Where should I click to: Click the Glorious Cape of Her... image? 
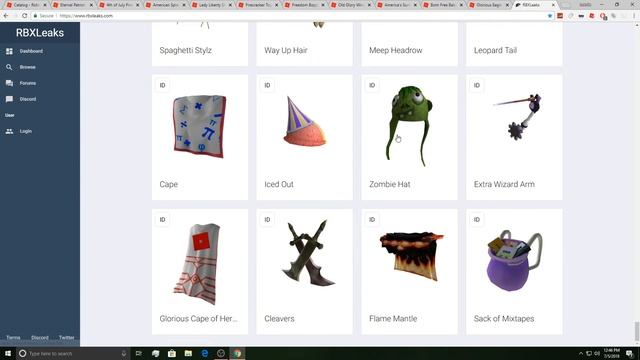[198, 264]
